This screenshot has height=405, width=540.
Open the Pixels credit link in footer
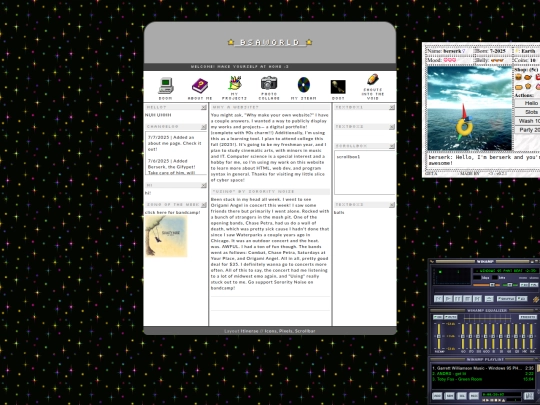point(286,331)
